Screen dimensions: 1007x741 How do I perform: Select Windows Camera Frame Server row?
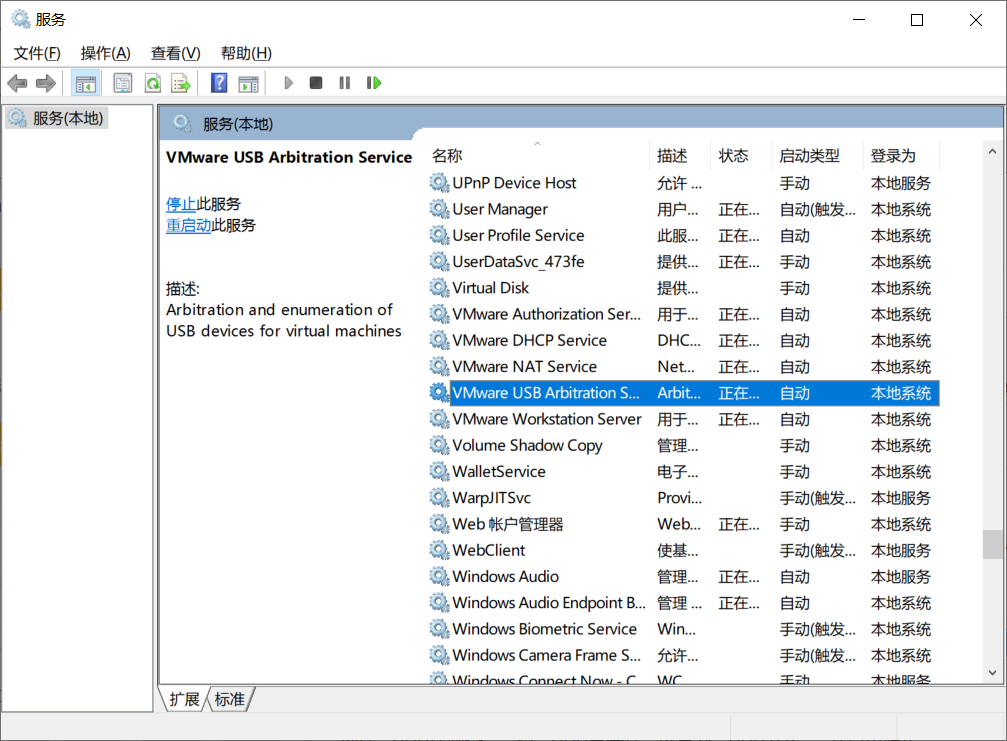click(683, 655)
